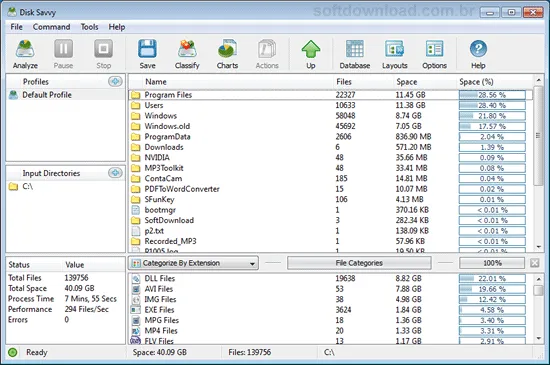The image size is (550, 365).
Task: Click the MP4 Files category icon
Action: pos(136,331)
